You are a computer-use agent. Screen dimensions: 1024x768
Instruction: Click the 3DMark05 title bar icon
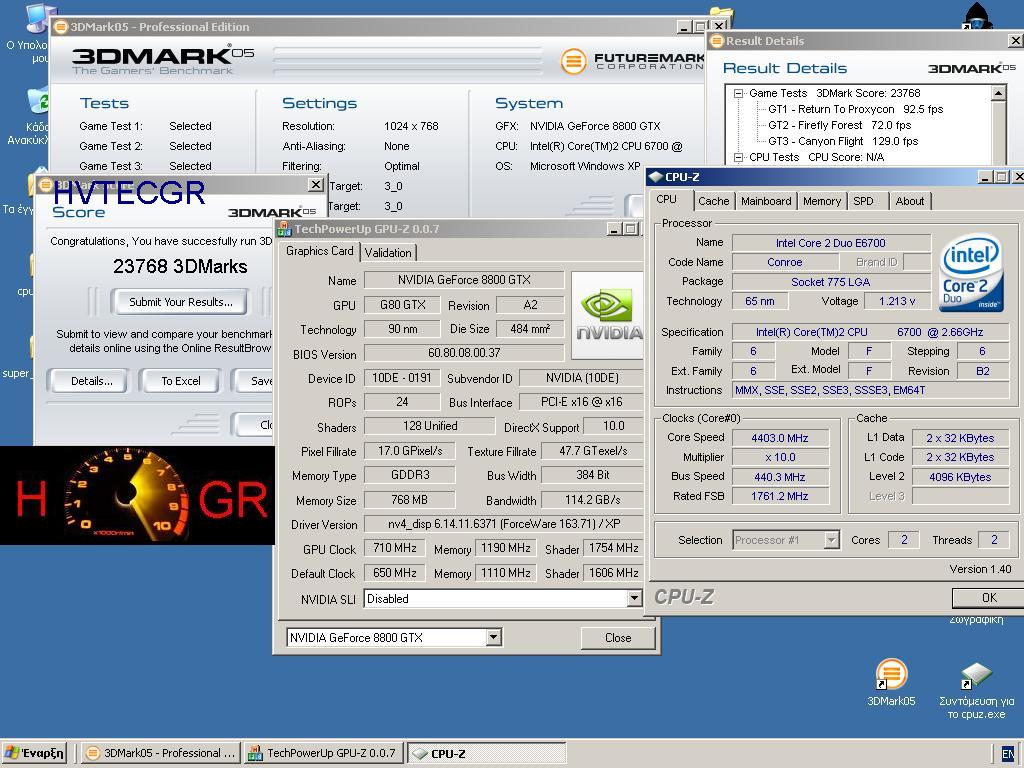click(60, 27)
